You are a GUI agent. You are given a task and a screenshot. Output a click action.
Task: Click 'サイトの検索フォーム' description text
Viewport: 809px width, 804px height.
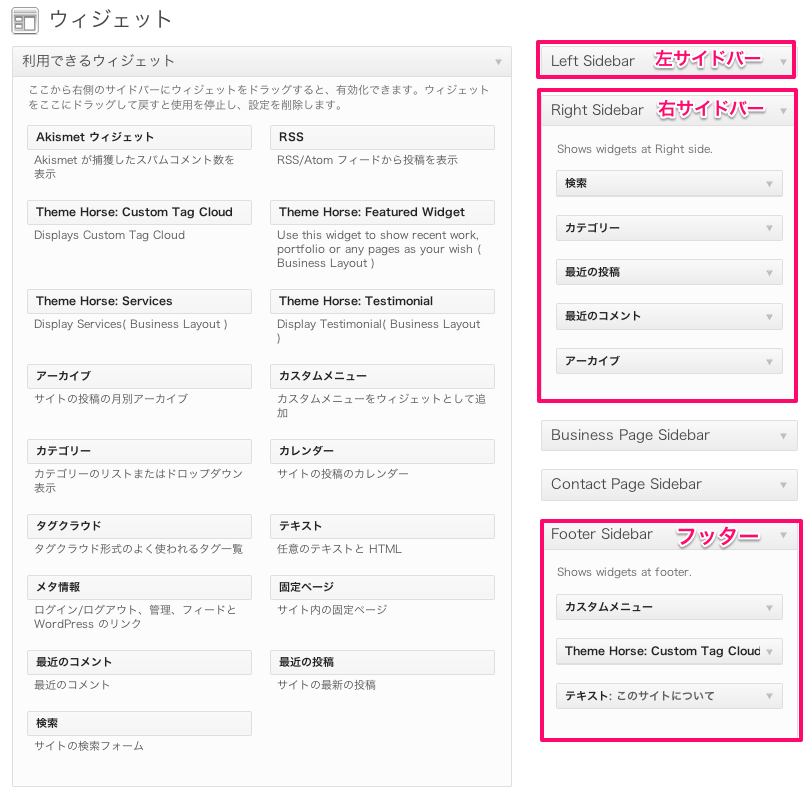click(x=89, y=746)
